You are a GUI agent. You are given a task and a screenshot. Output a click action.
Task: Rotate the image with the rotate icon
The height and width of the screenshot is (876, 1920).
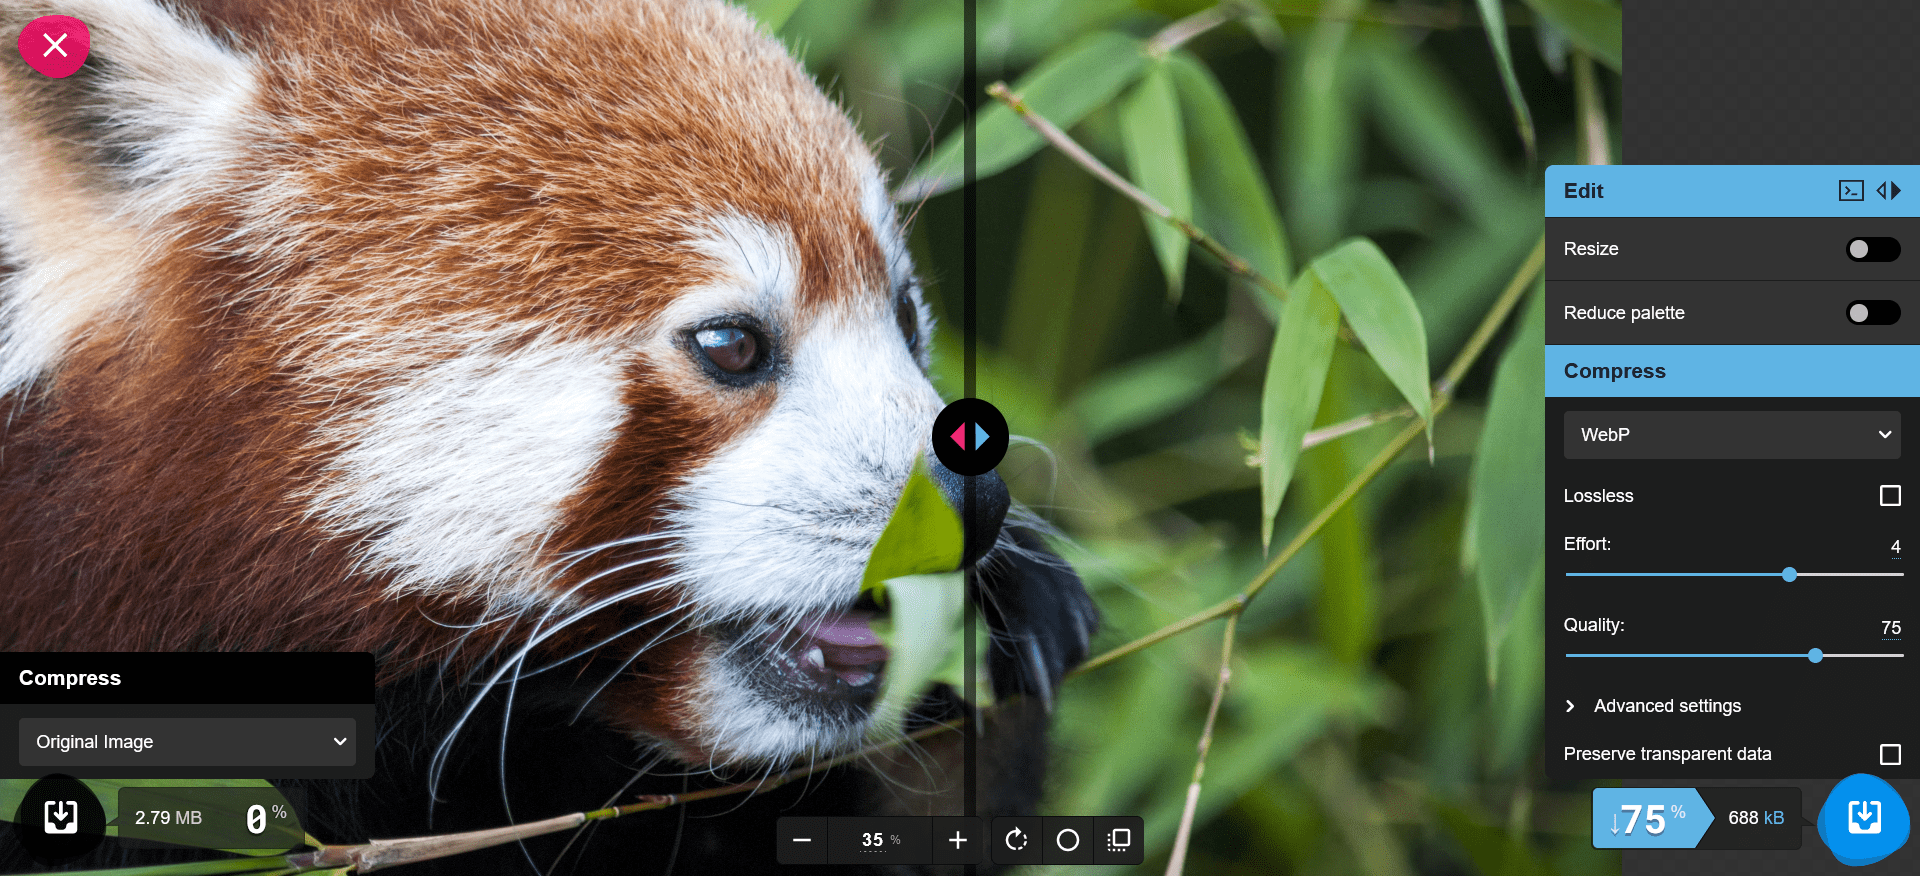pyautogui.click(x=1016, y=840)
